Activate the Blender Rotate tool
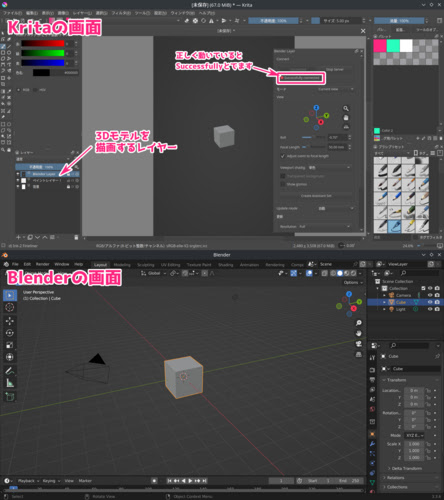 [10, 333]
